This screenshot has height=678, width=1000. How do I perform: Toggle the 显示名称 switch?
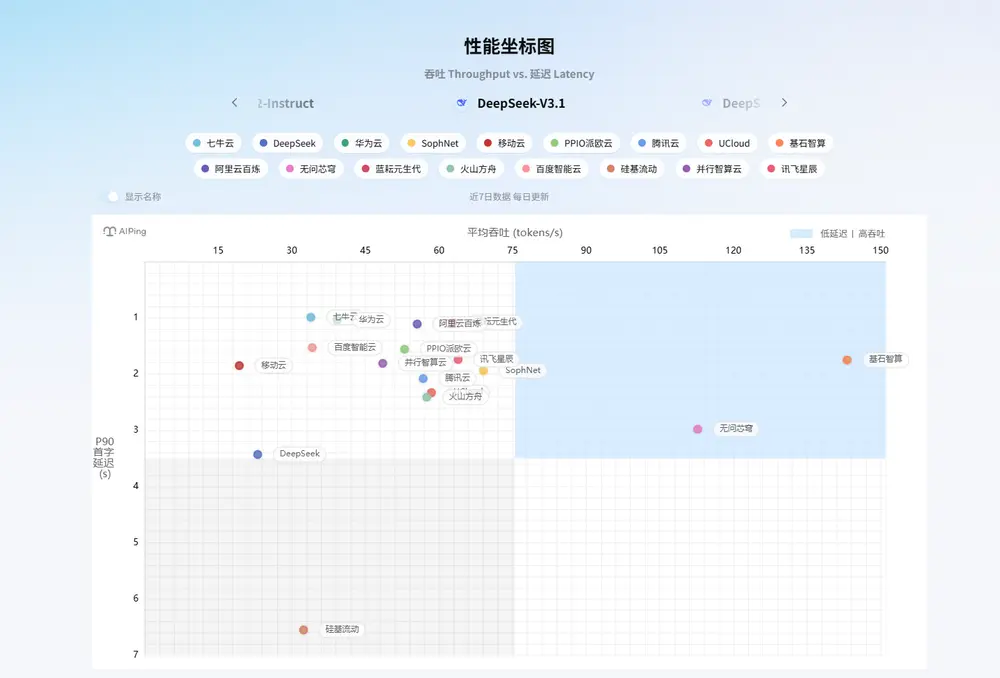114,197
